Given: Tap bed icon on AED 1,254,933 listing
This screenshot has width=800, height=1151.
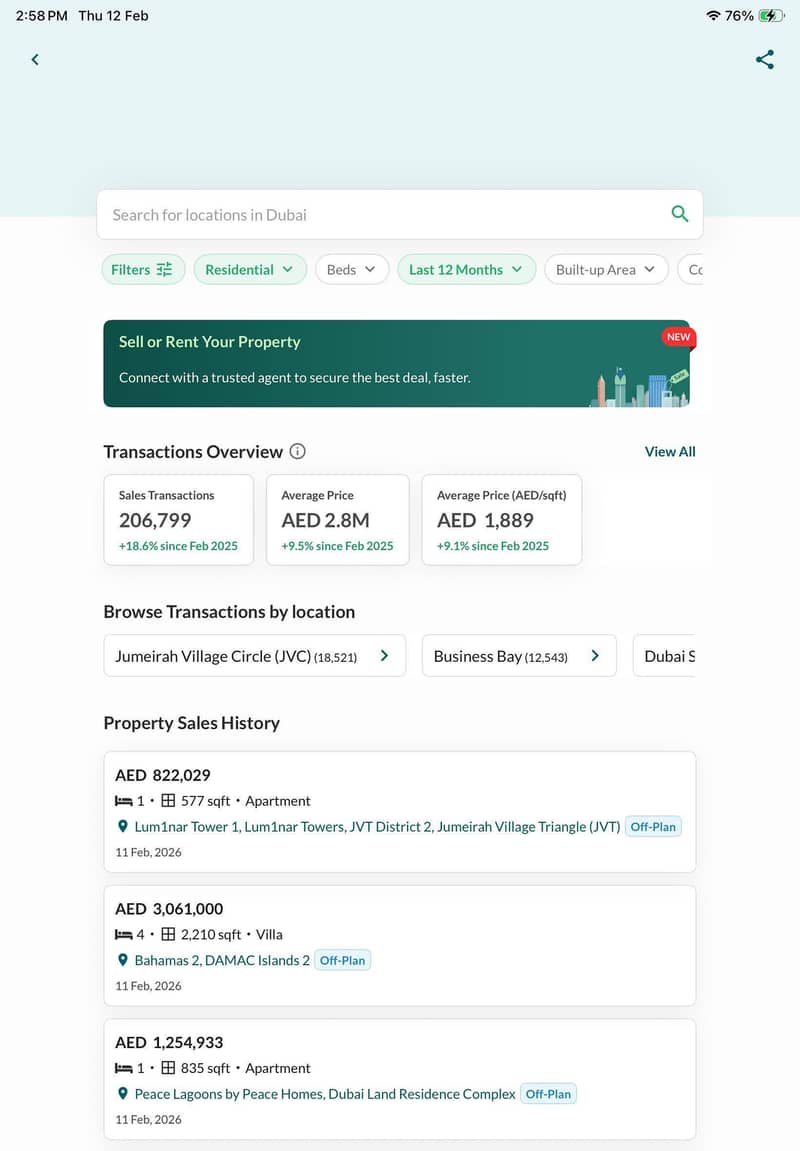Looking at the screenshot, I should point(123,1068).
